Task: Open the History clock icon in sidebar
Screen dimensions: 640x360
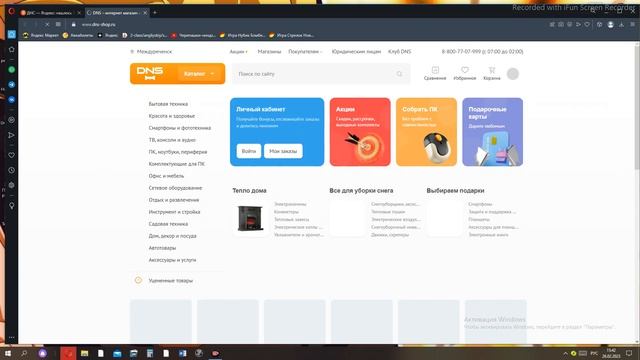Action: pyautogui.click(x=11, y=170)
